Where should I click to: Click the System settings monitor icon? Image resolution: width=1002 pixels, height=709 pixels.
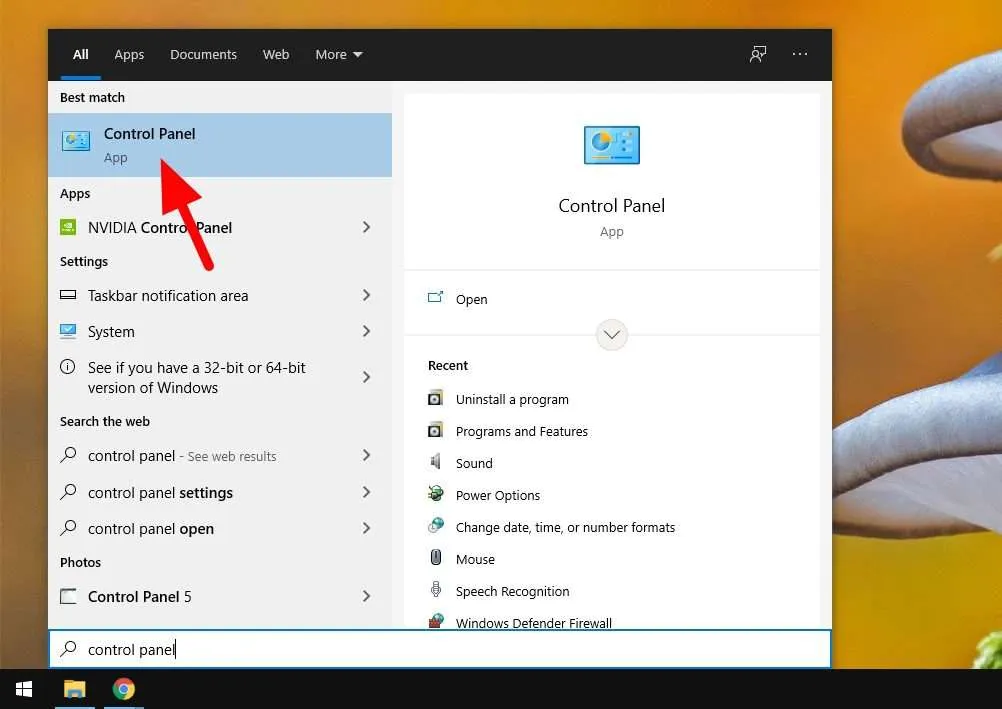click(x=68, y=331)
